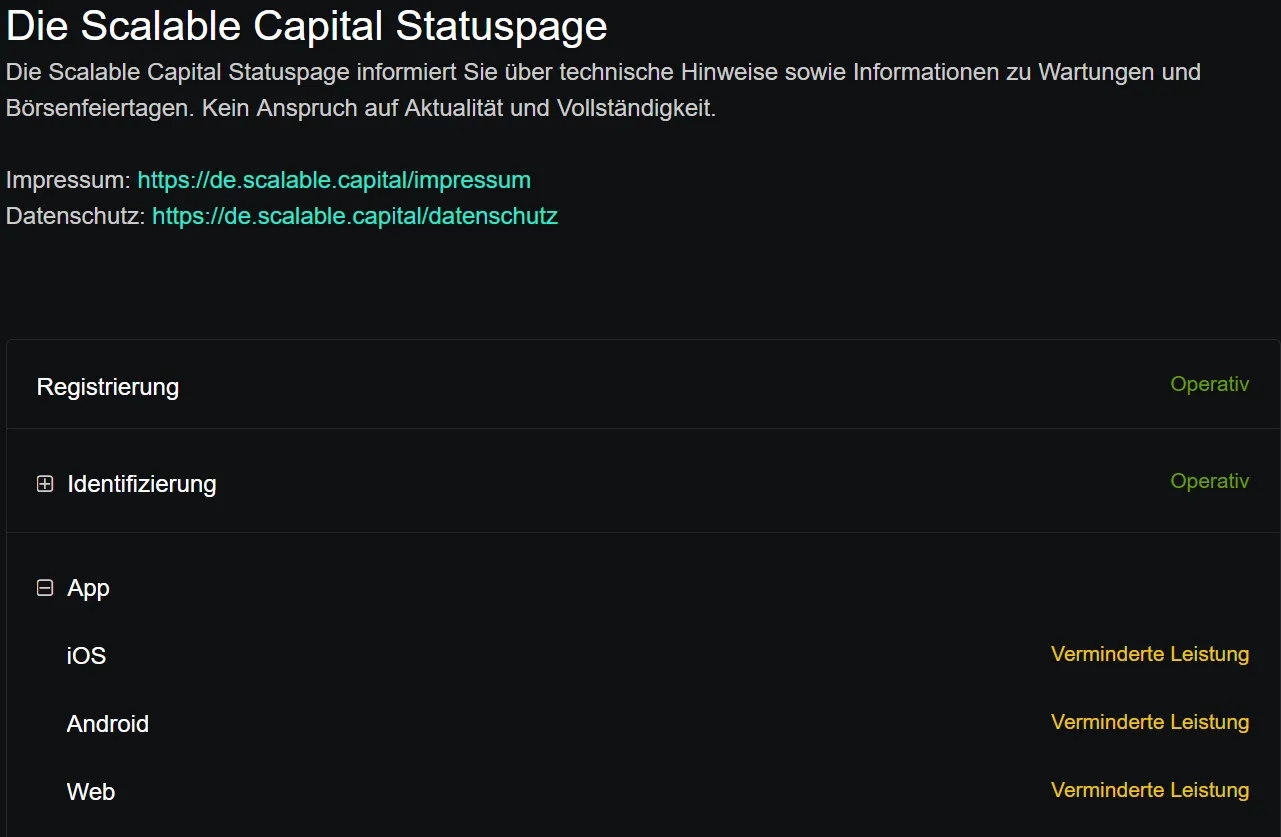Click the status page description paragraph
Screen dimensions: 1281x837
point(602,73)
